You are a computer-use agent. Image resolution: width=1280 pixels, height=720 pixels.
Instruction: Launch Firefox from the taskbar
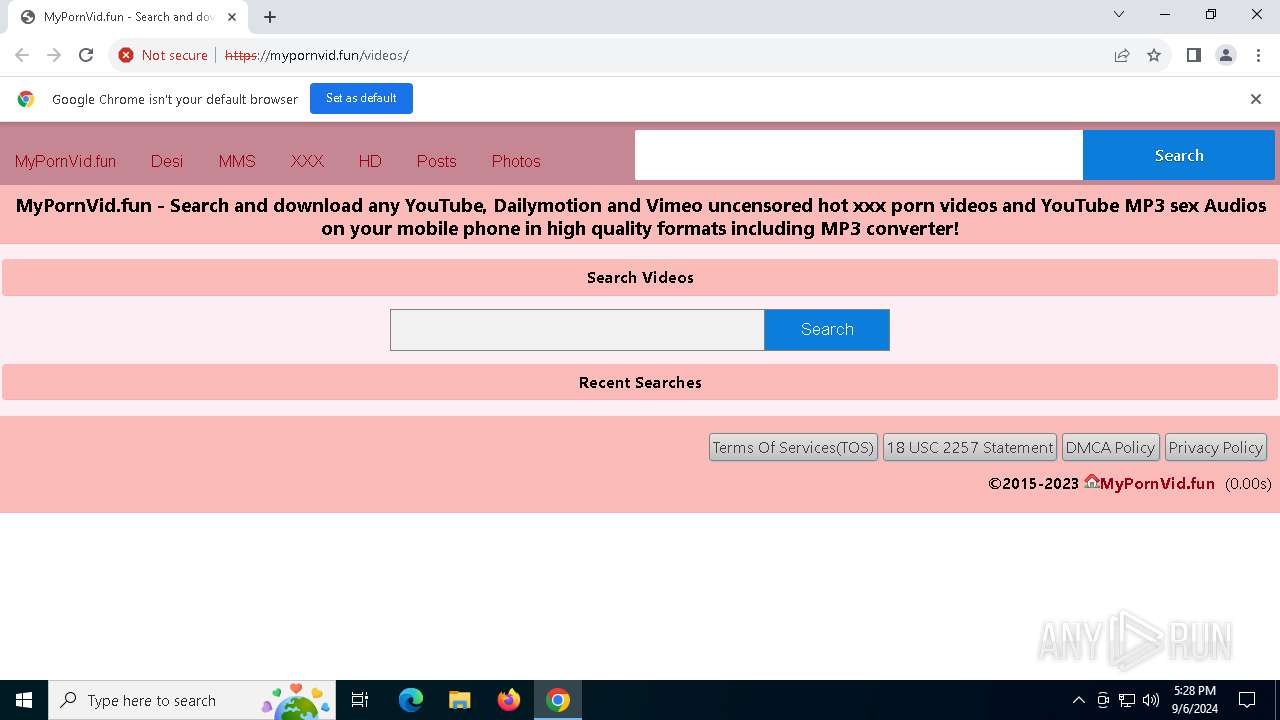click(x=509, y=700)
